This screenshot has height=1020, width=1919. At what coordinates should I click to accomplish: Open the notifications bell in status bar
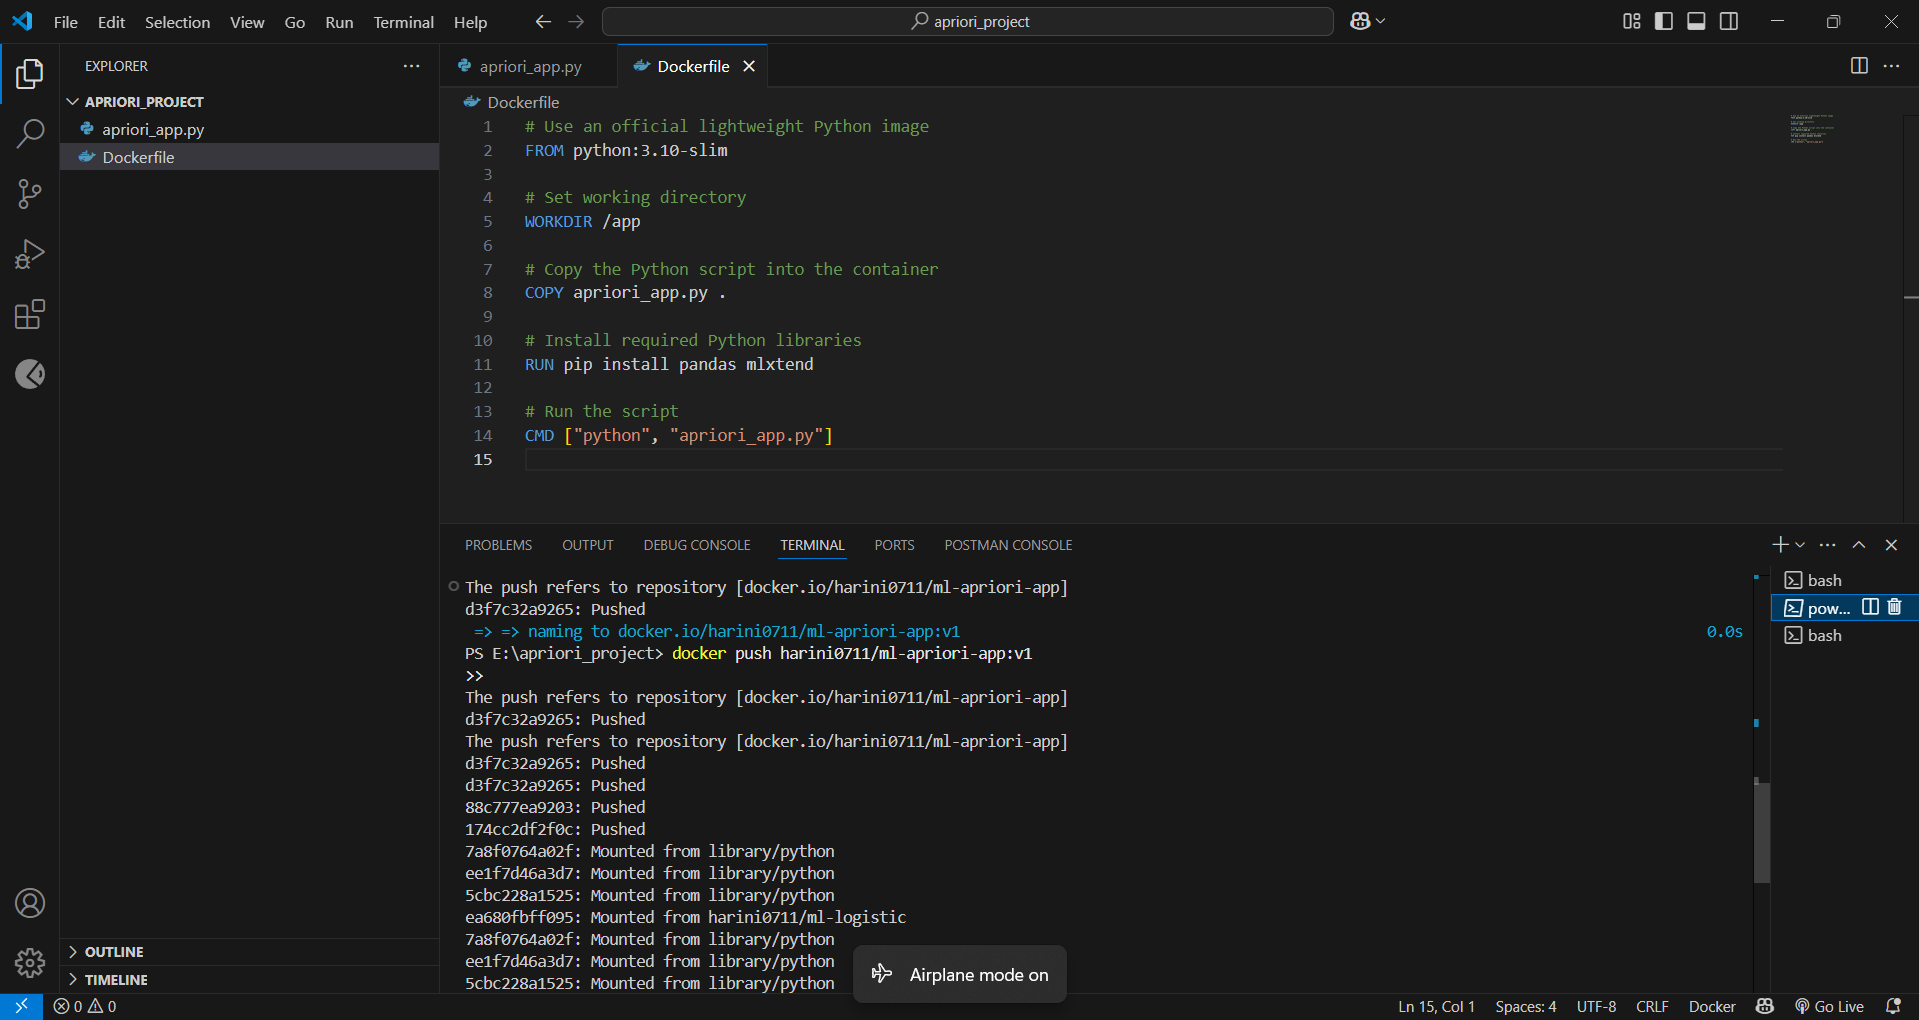[x=1893, y=1006]
